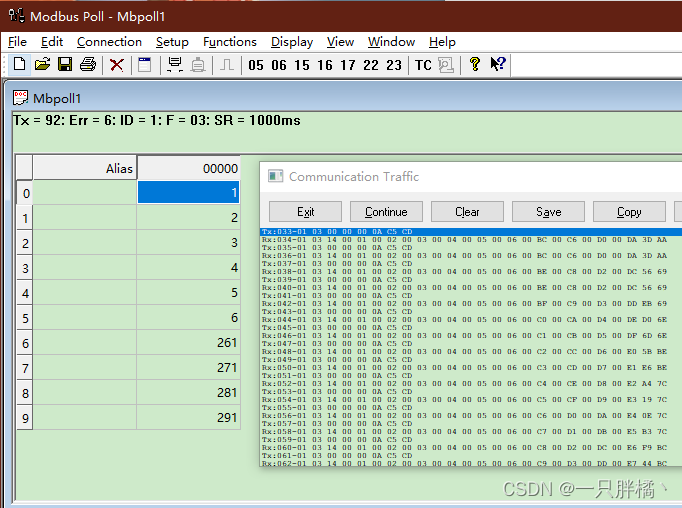Save the document with floppy disk icon

coord(65,65)
